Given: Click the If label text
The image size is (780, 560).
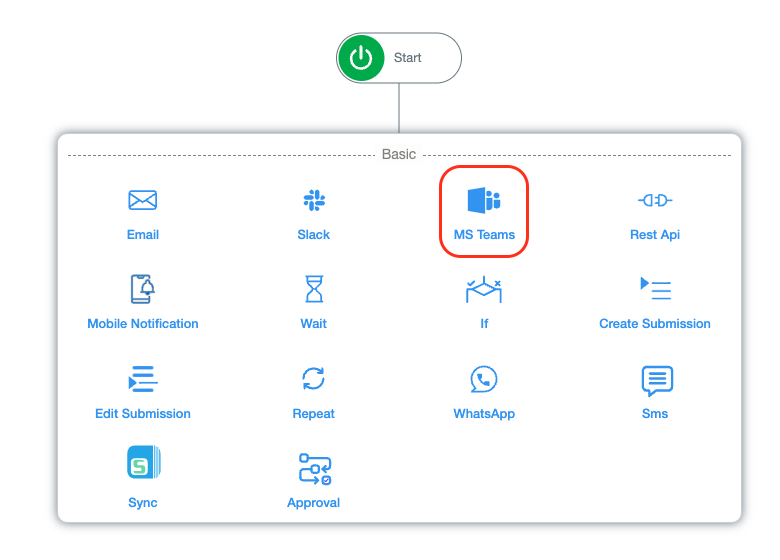Looking at the screenshot, I should [484, 324].
